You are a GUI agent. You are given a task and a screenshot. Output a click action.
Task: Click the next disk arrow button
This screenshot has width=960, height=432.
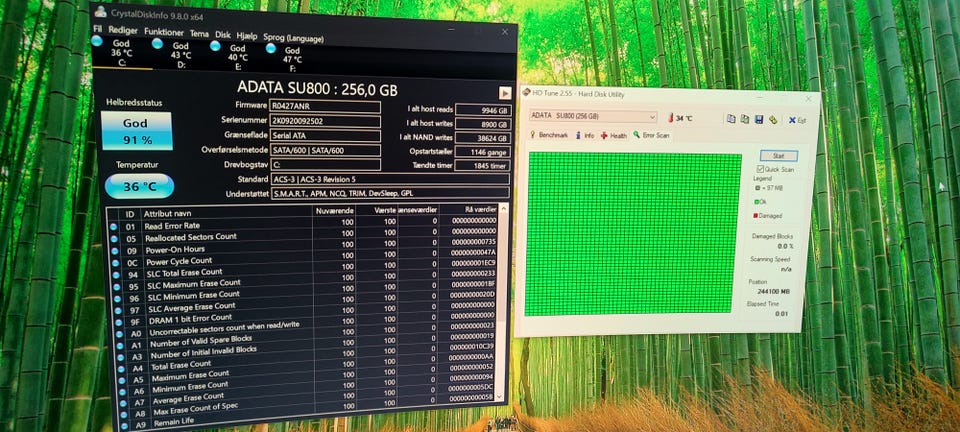pos(504,93)
